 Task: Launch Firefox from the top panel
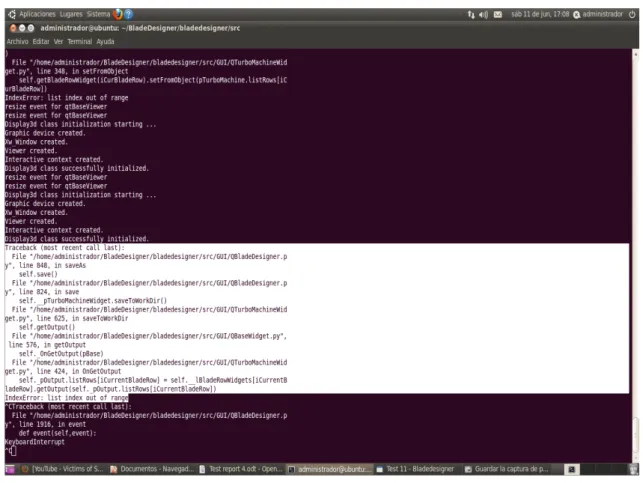(x=118, y=14)
